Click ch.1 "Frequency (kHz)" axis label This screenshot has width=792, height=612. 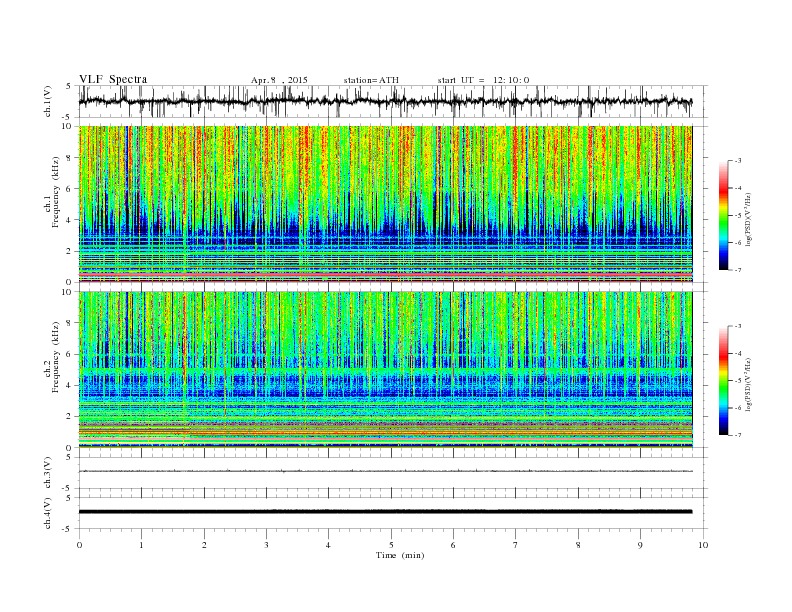pyautogui.click(x=56, y=192)
